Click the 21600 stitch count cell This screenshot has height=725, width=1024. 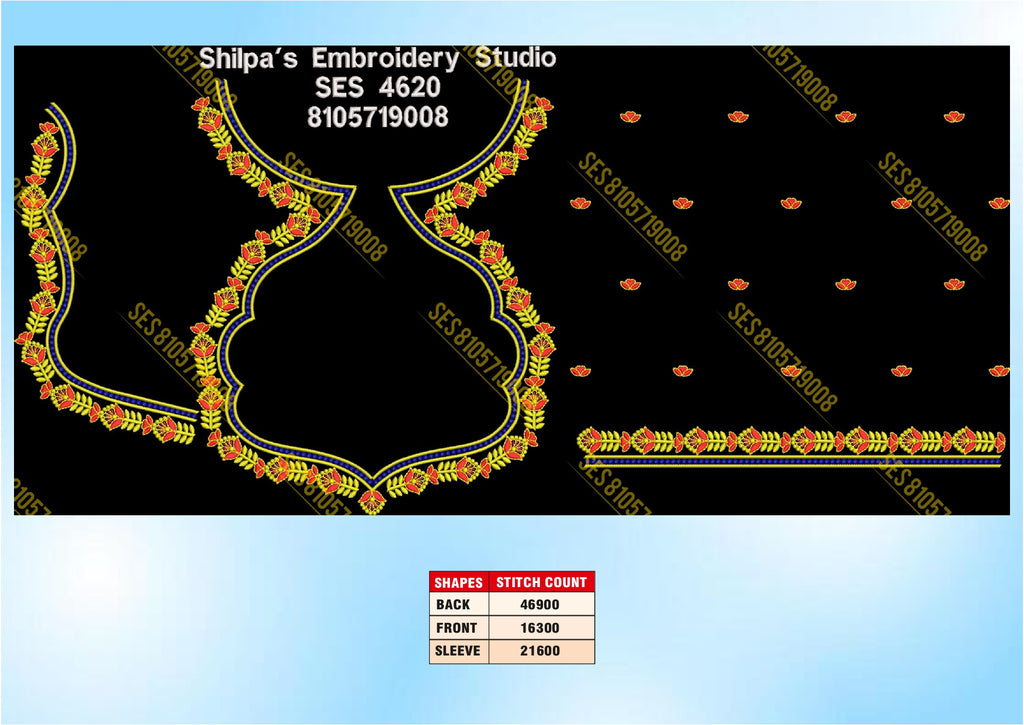(x=541, y=651)
